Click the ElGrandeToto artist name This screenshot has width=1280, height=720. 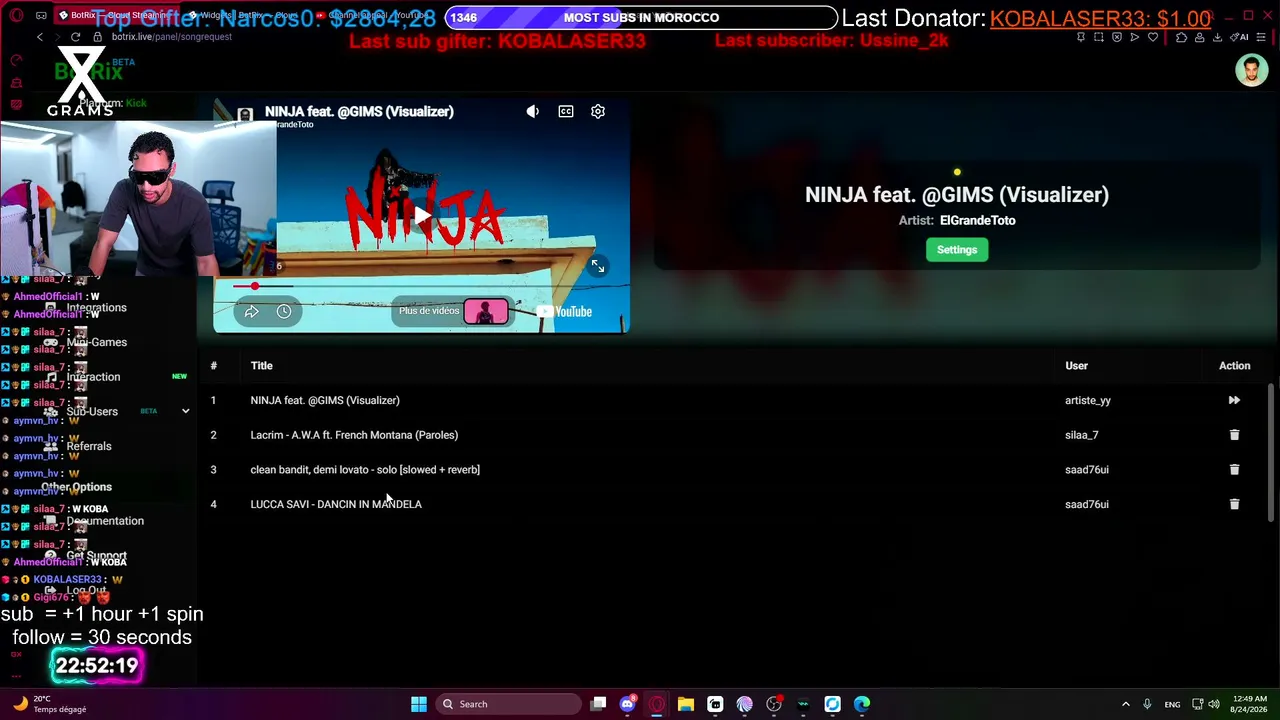coord(977,221)
